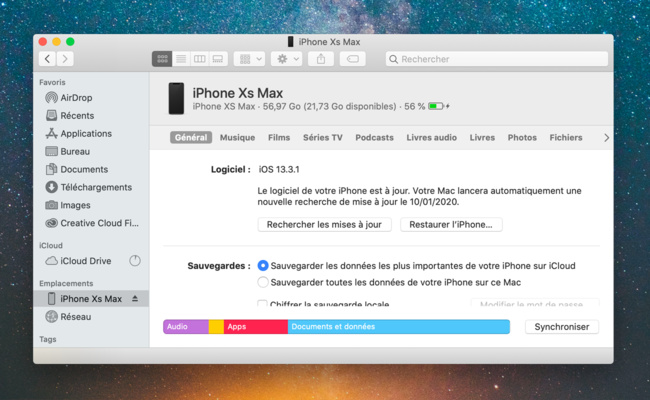This screenshot has height=400, width=650.
Task: Click the Tags sidebar heading
Action: tap(48, 339)
